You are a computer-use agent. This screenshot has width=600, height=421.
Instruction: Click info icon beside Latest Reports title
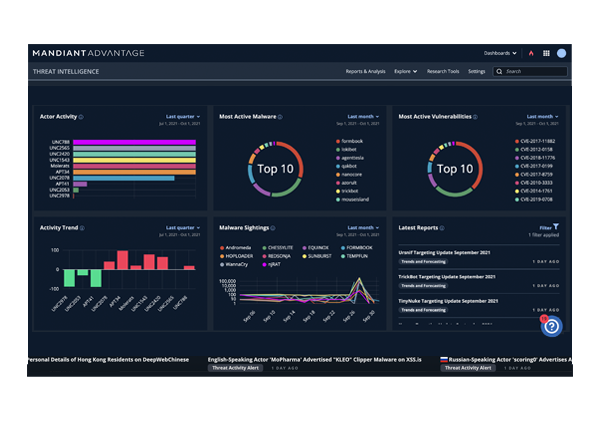442,228
